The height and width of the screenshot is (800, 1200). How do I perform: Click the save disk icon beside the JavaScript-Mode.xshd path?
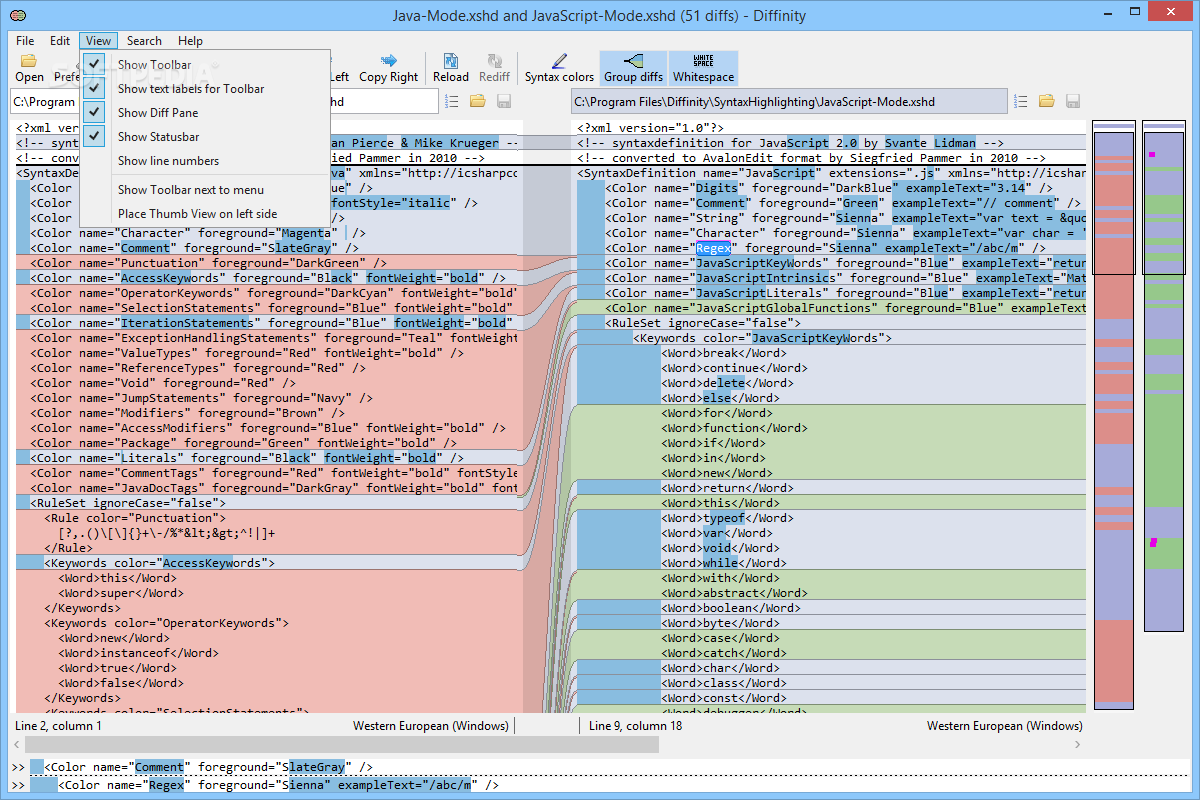[x=1073, y=101]
